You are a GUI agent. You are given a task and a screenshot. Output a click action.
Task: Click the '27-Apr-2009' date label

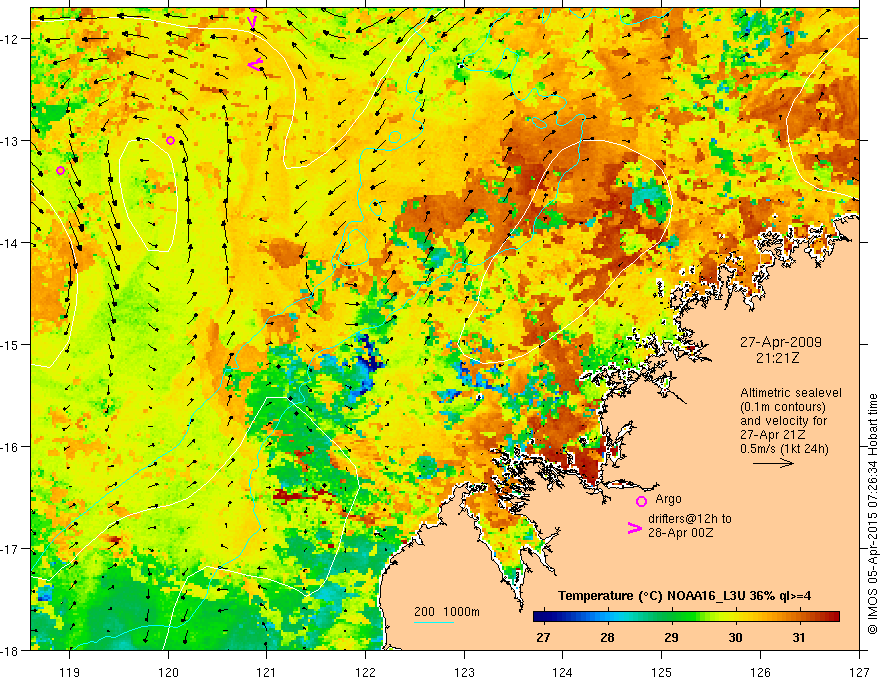pyautogui.click(x=781, y=342)
